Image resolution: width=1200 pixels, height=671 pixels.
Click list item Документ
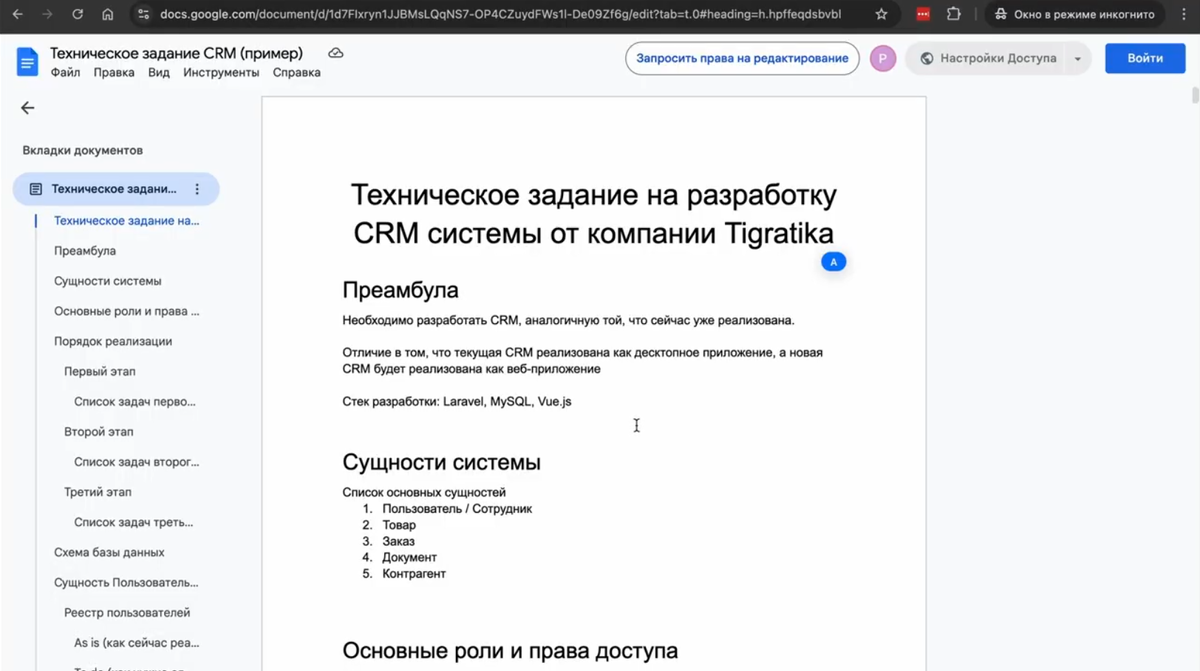click(x=409, y=557)
